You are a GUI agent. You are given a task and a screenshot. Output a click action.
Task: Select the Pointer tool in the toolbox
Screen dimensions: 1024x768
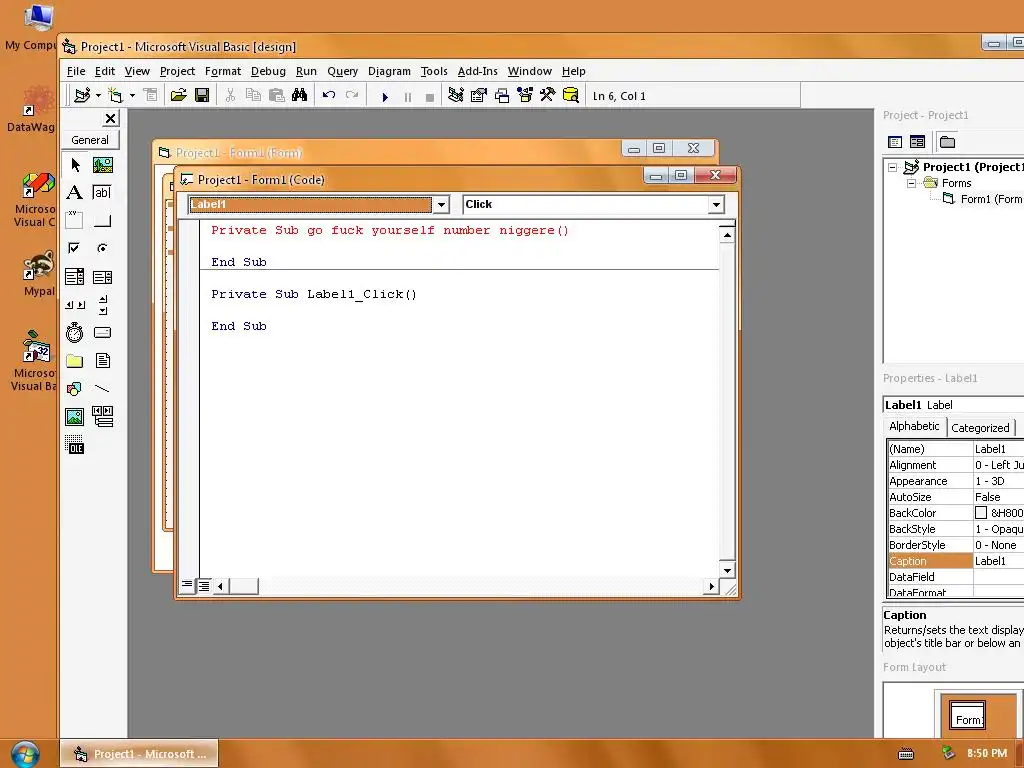click(74, 165)
